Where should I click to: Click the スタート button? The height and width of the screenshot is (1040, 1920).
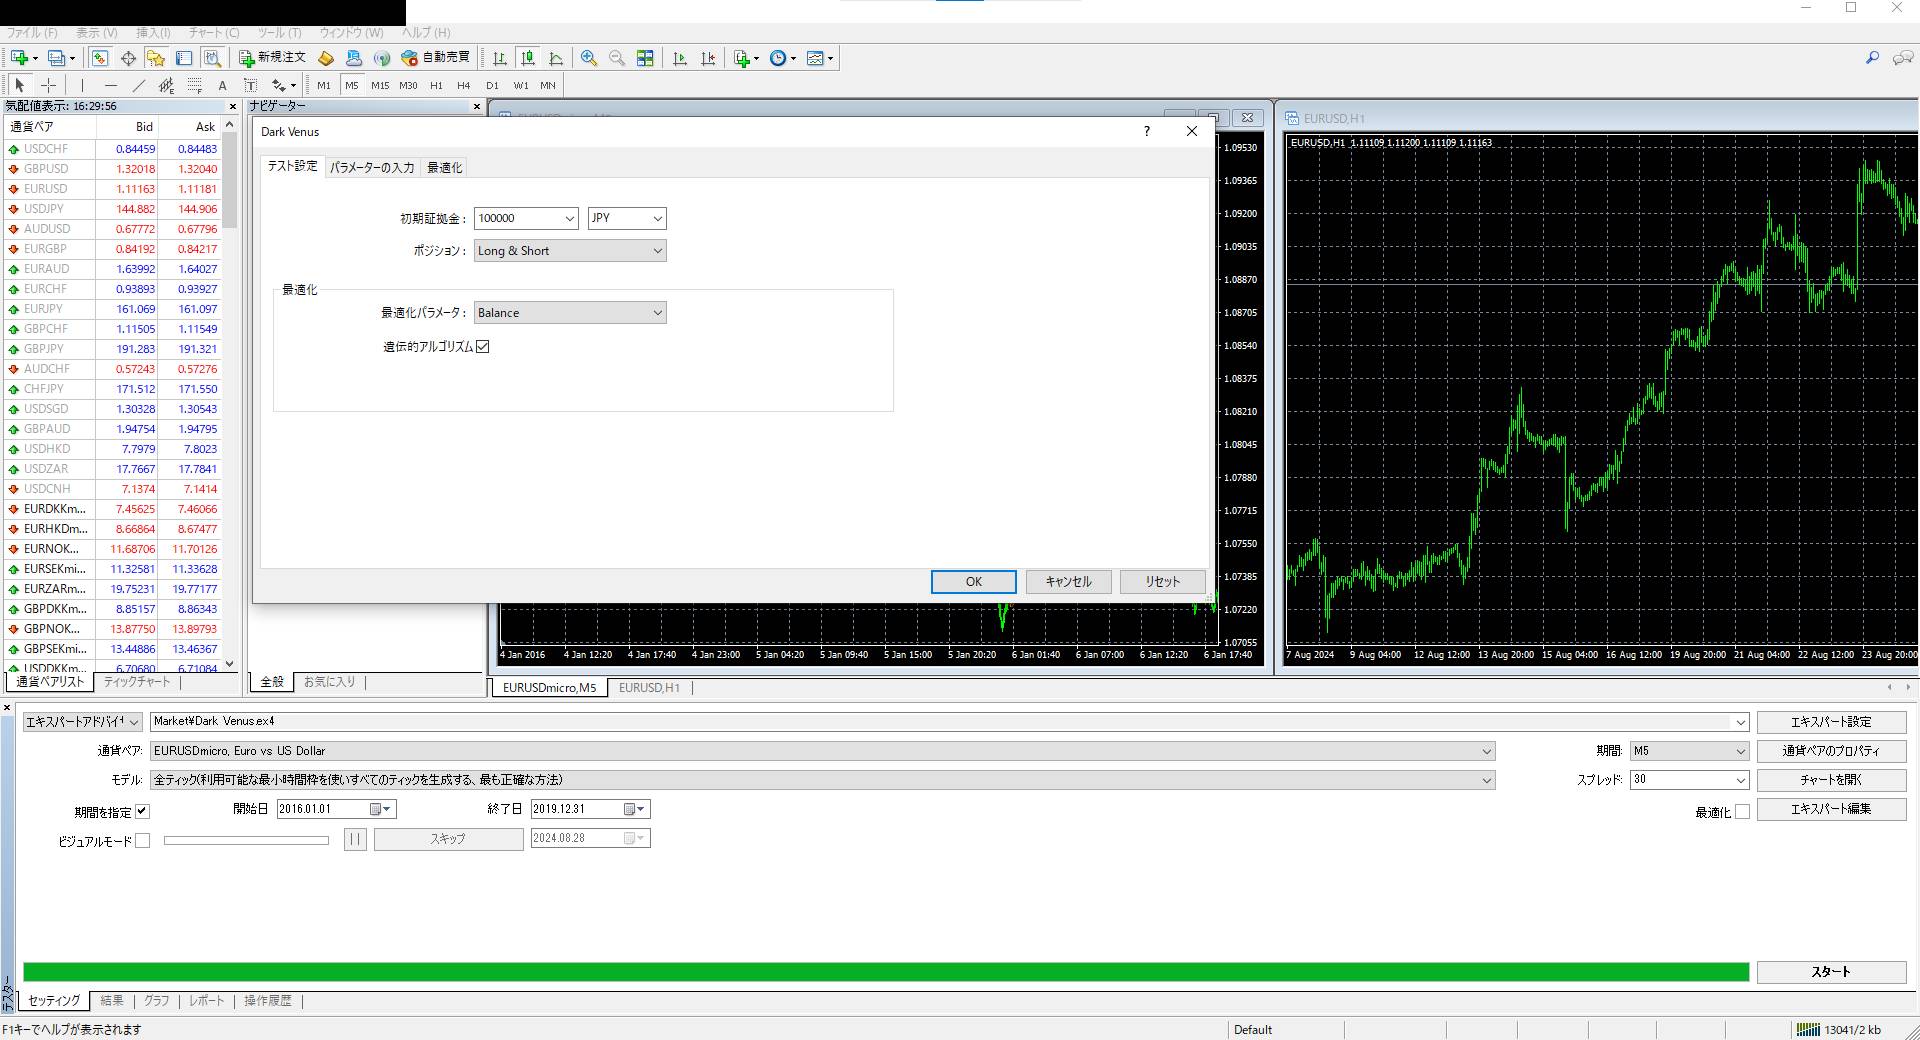[x=1831, y=971]
